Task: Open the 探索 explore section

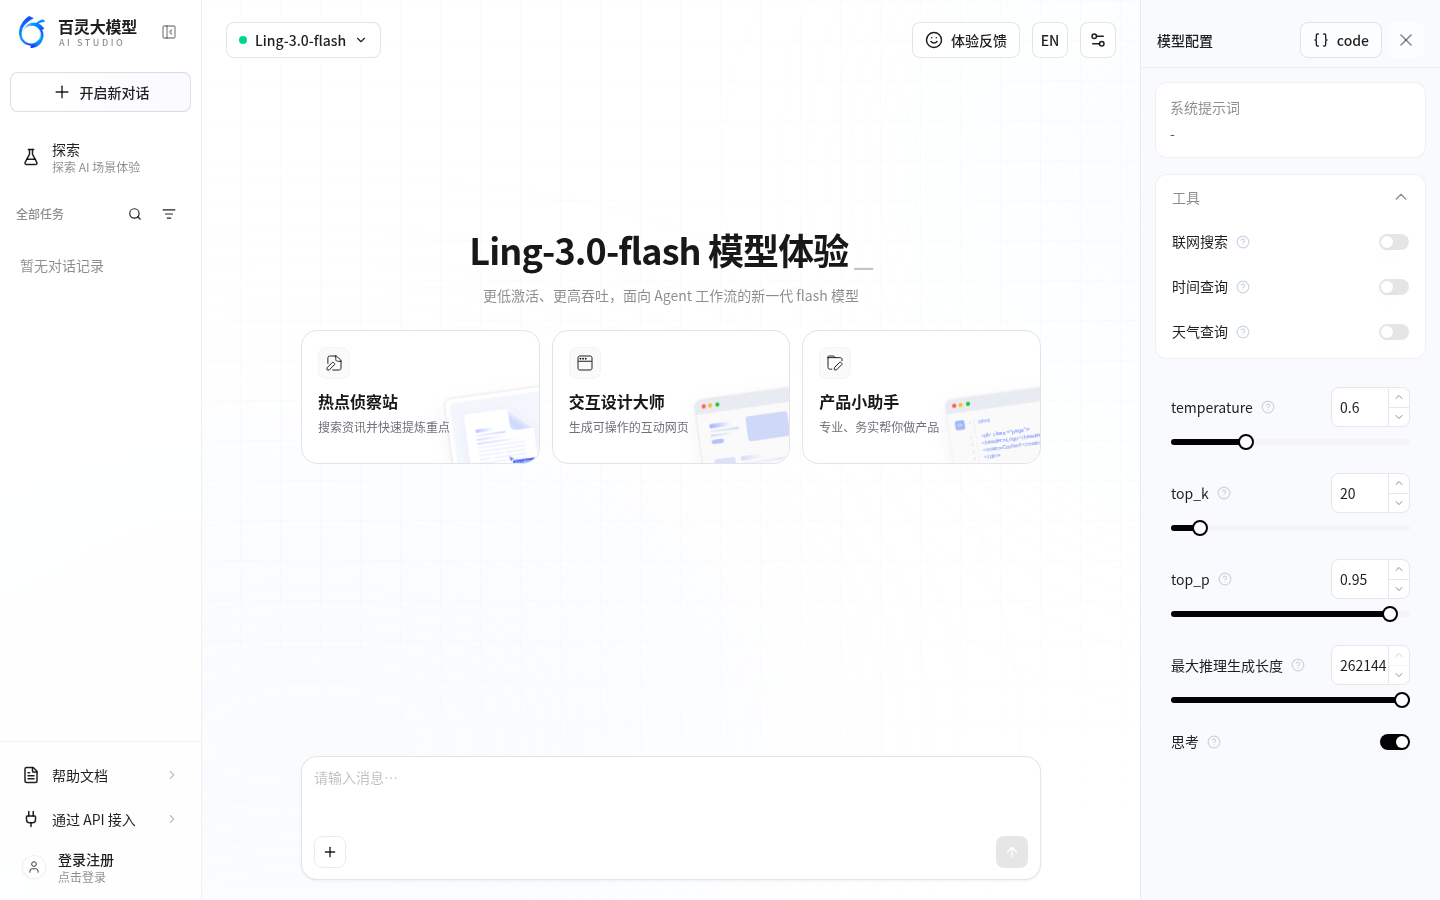Action: pos(100,157)
